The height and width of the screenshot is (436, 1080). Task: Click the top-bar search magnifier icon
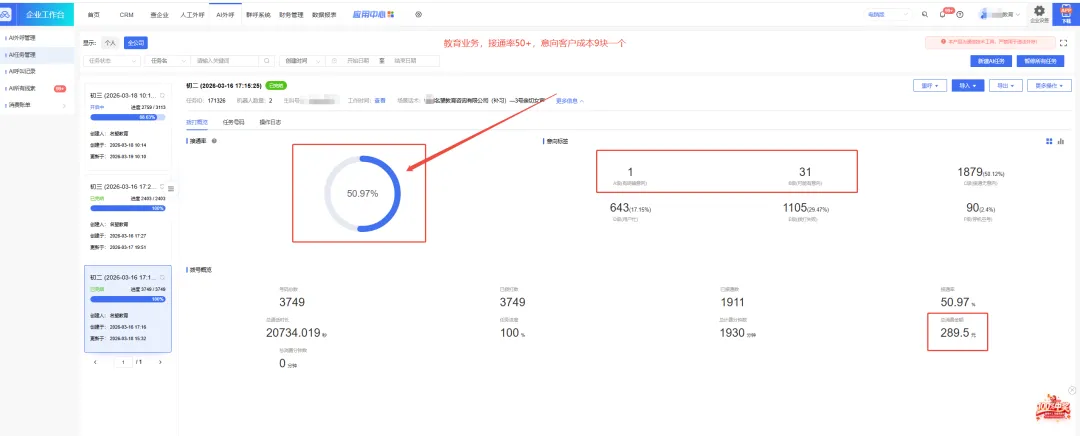coord(924,14)
